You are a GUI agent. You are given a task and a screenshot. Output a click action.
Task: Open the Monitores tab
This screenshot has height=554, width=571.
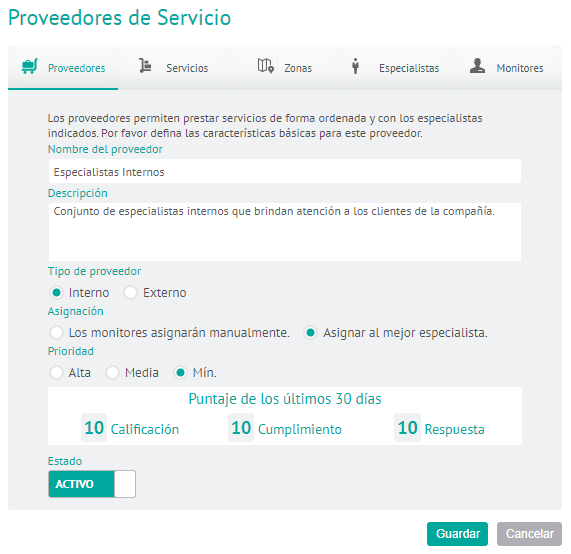[507, 67]
